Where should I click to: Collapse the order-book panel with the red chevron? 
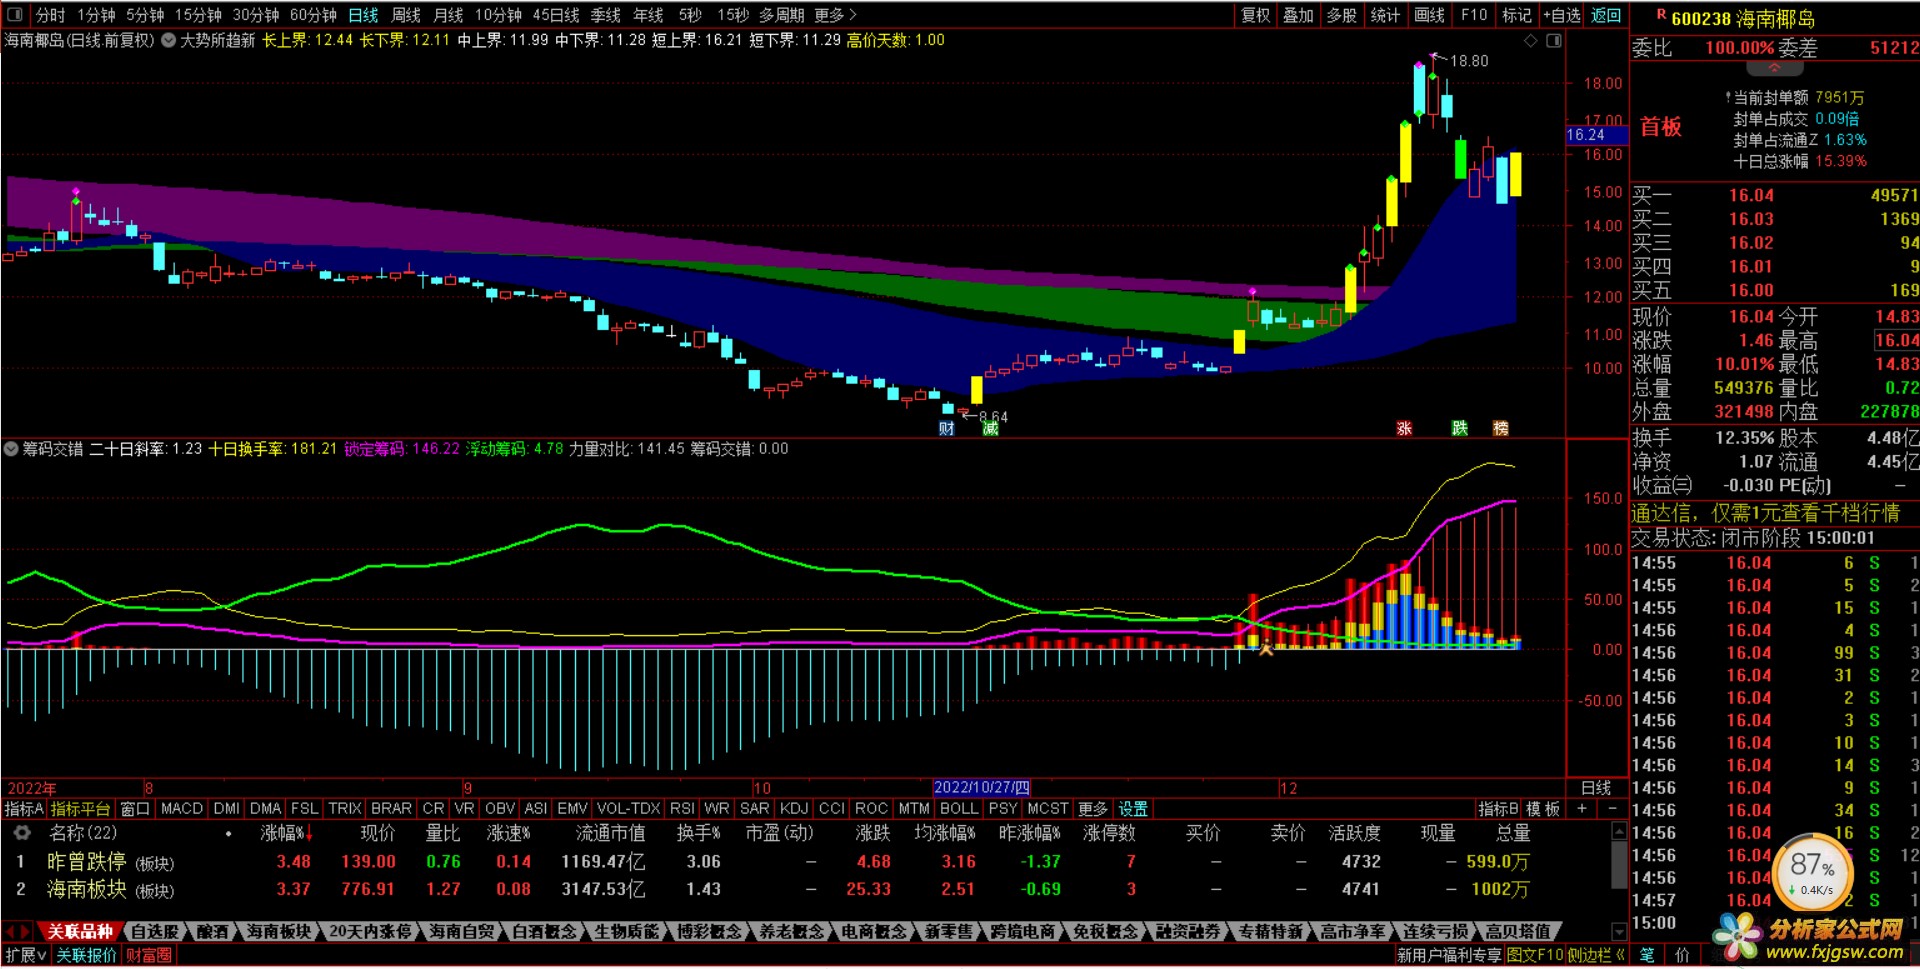pos(1774,68)
